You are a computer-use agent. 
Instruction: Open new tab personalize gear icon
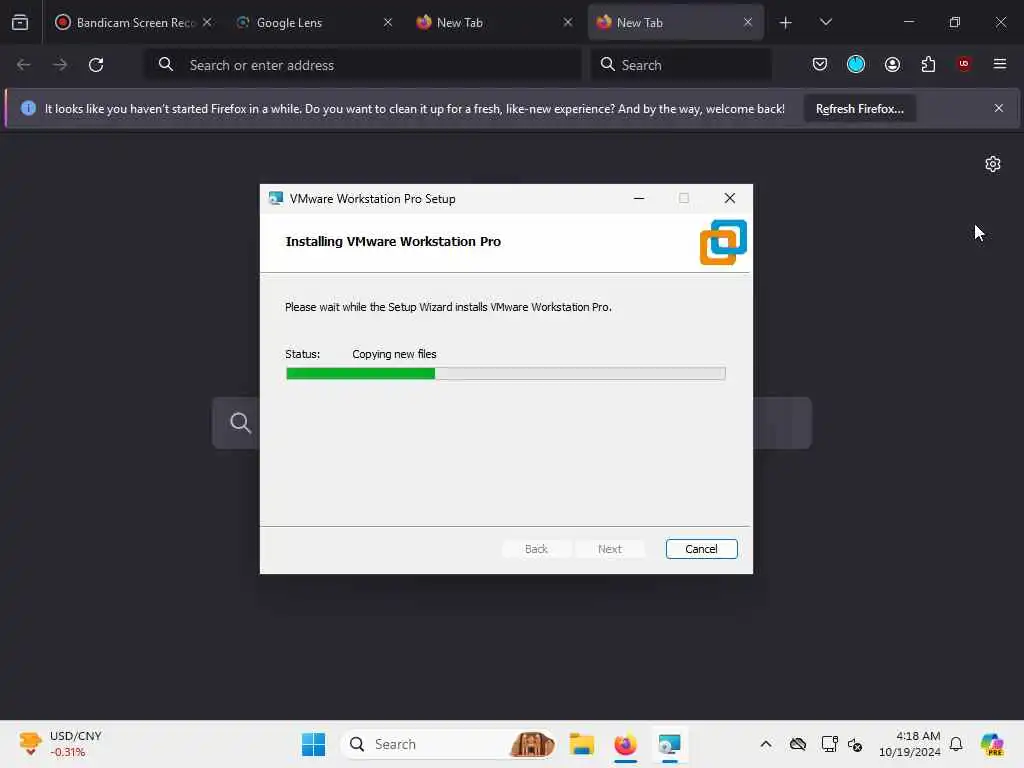click(x=993, y=164)
